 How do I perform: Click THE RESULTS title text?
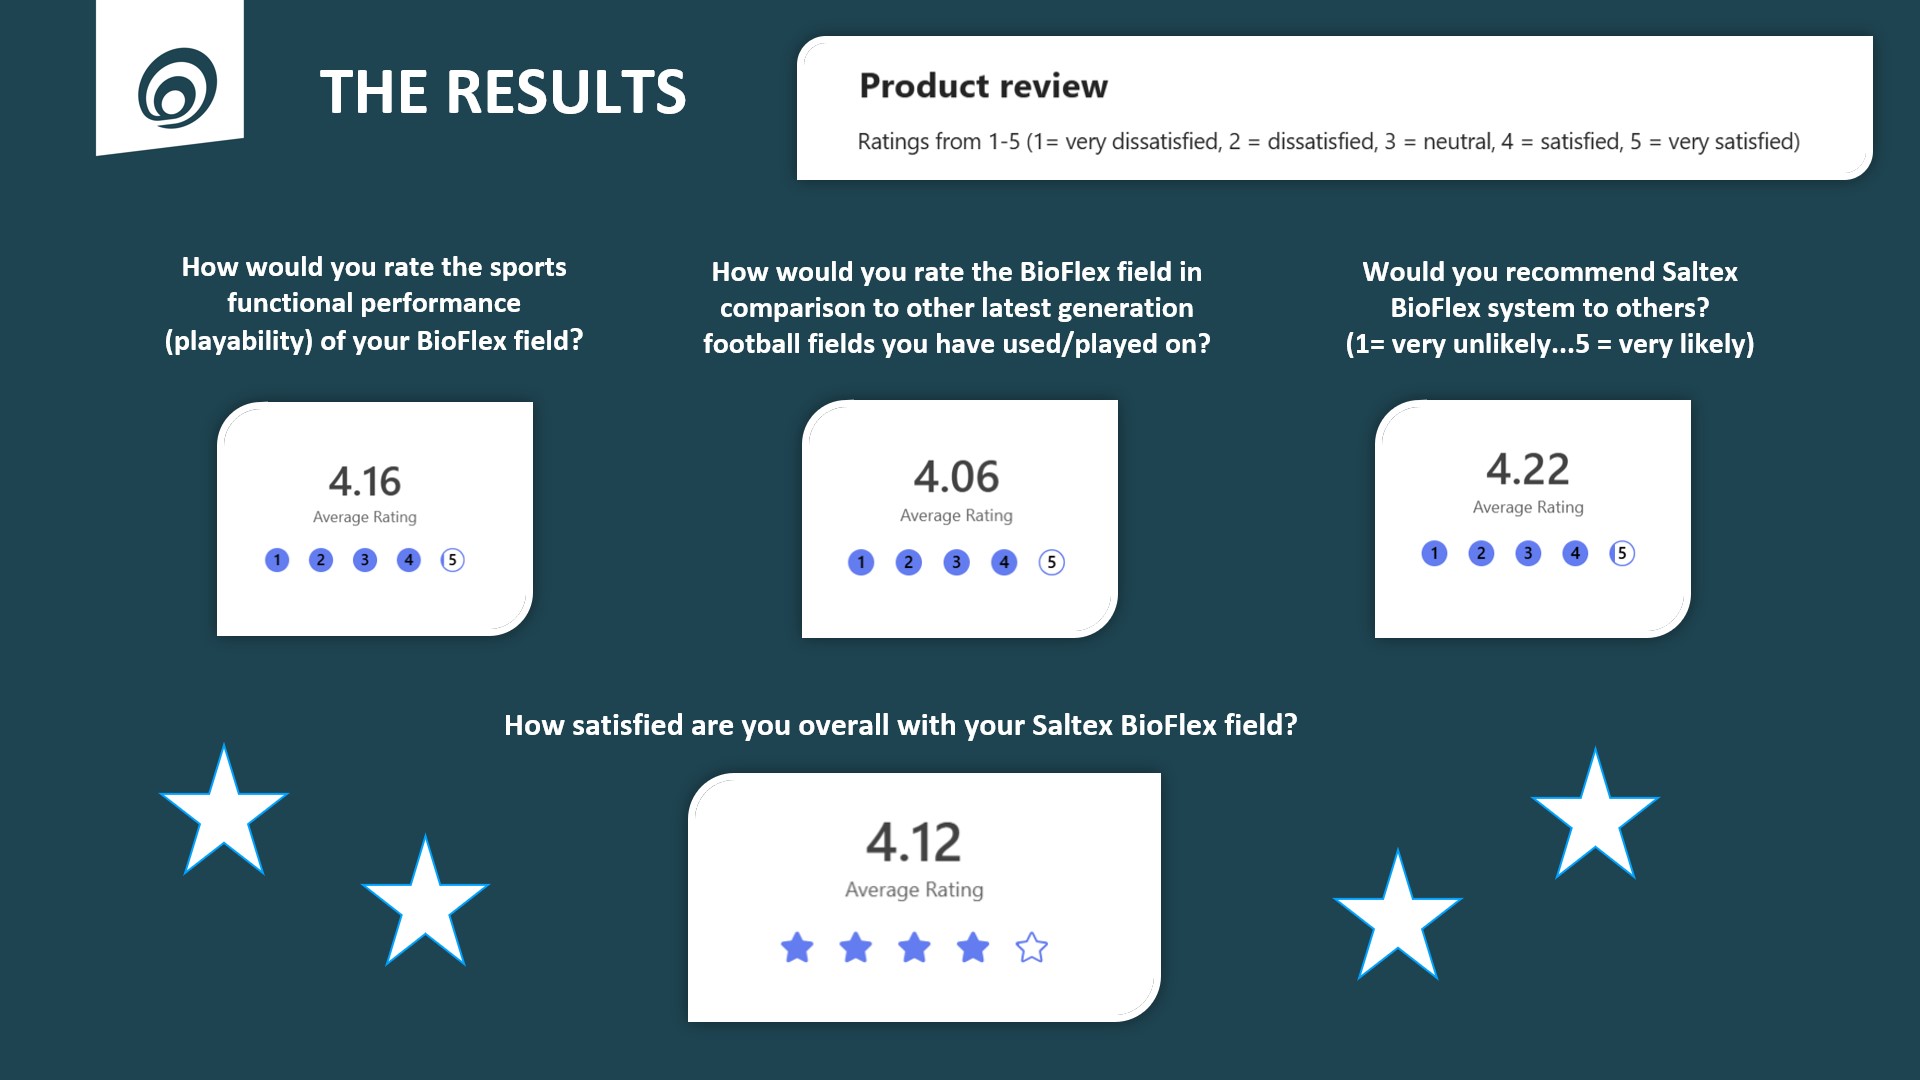pyautogui.click(x=502, y=92)
